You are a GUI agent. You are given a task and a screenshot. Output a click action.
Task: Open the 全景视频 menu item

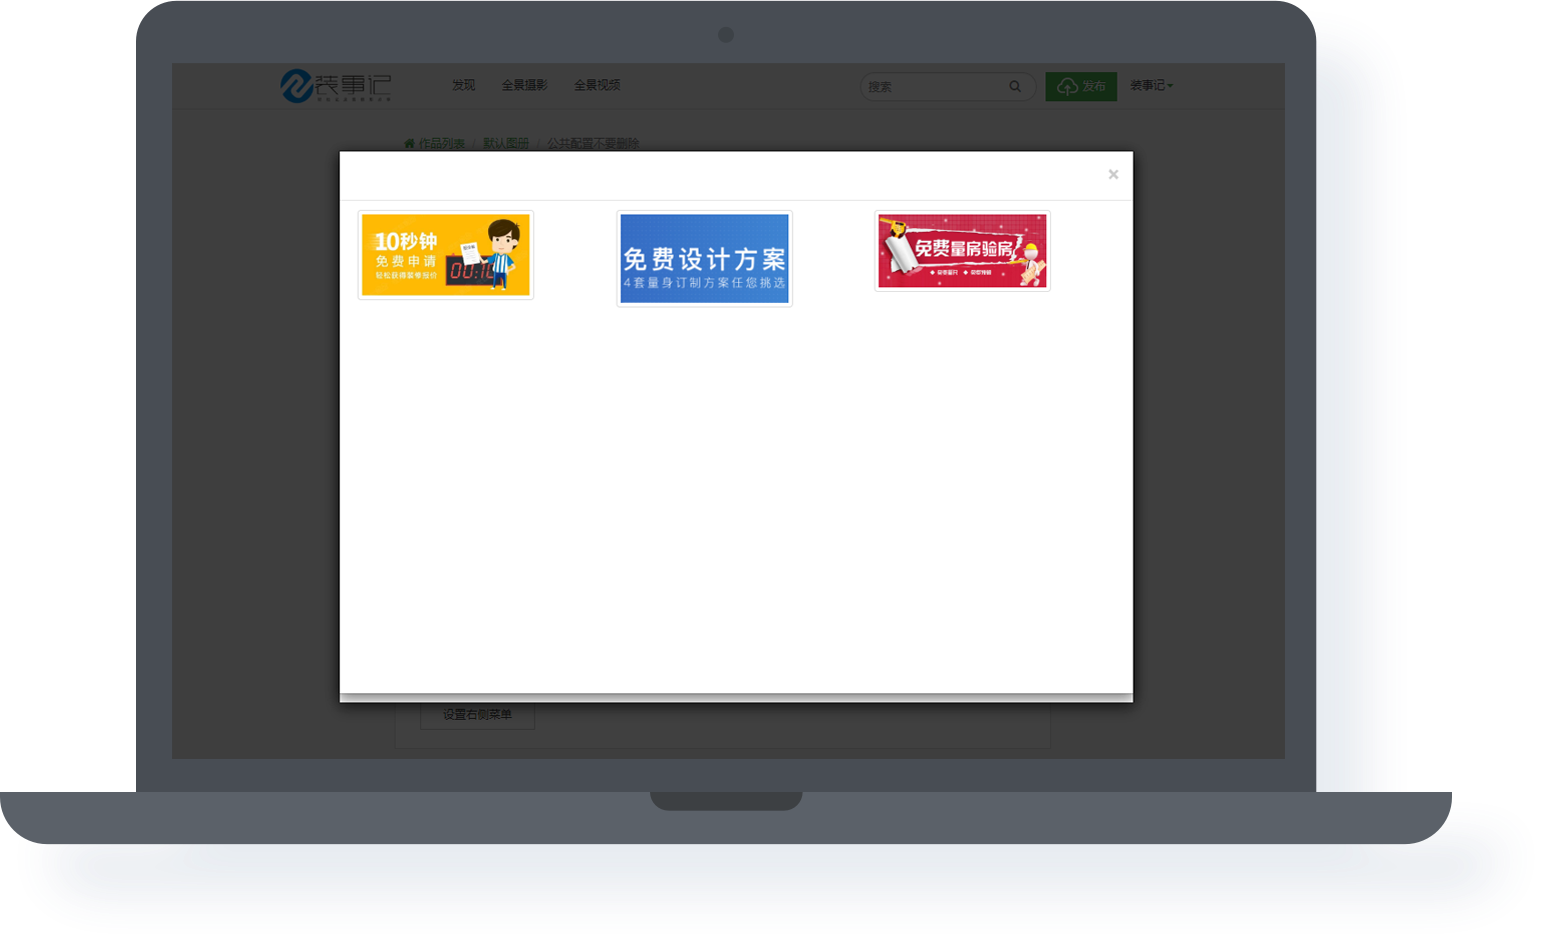coord(597,86)
